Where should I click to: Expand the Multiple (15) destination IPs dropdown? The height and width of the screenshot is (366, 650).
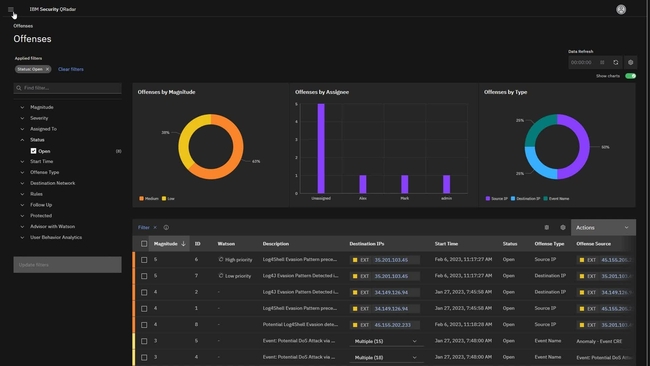click(385, 341)
